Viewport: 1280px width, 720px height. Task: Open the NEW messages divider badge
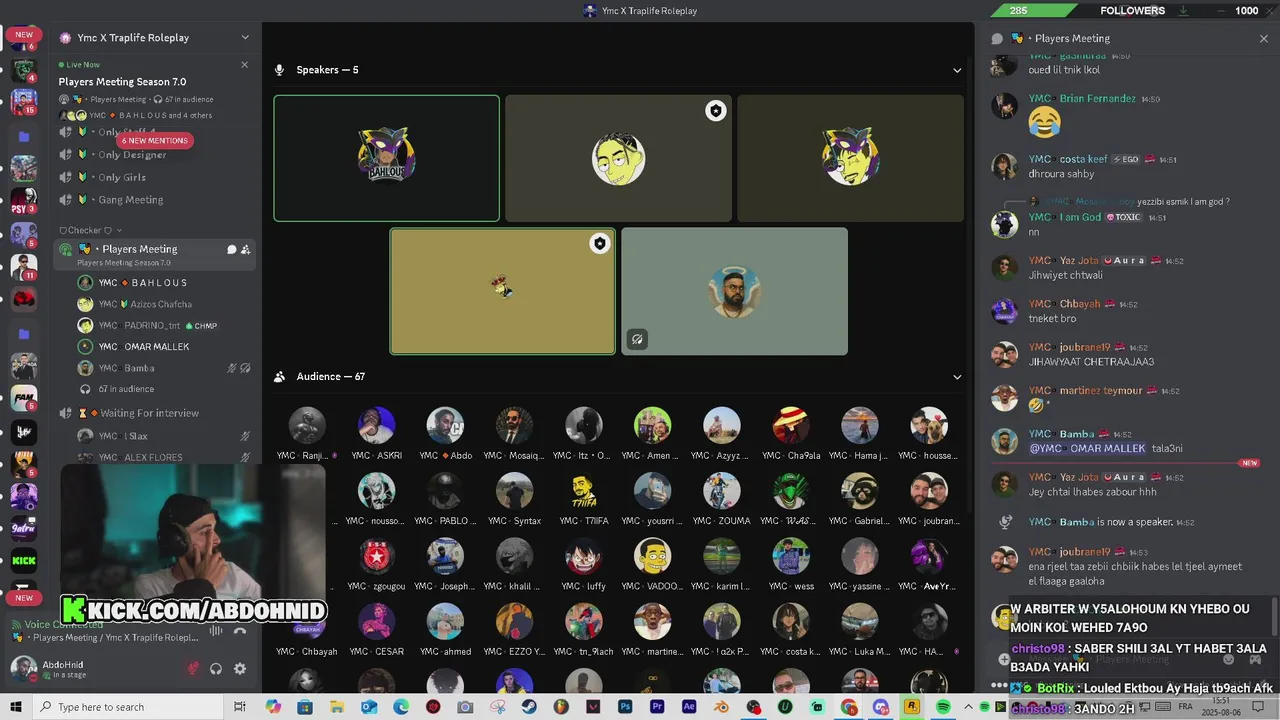click(x=1249, y=464)
